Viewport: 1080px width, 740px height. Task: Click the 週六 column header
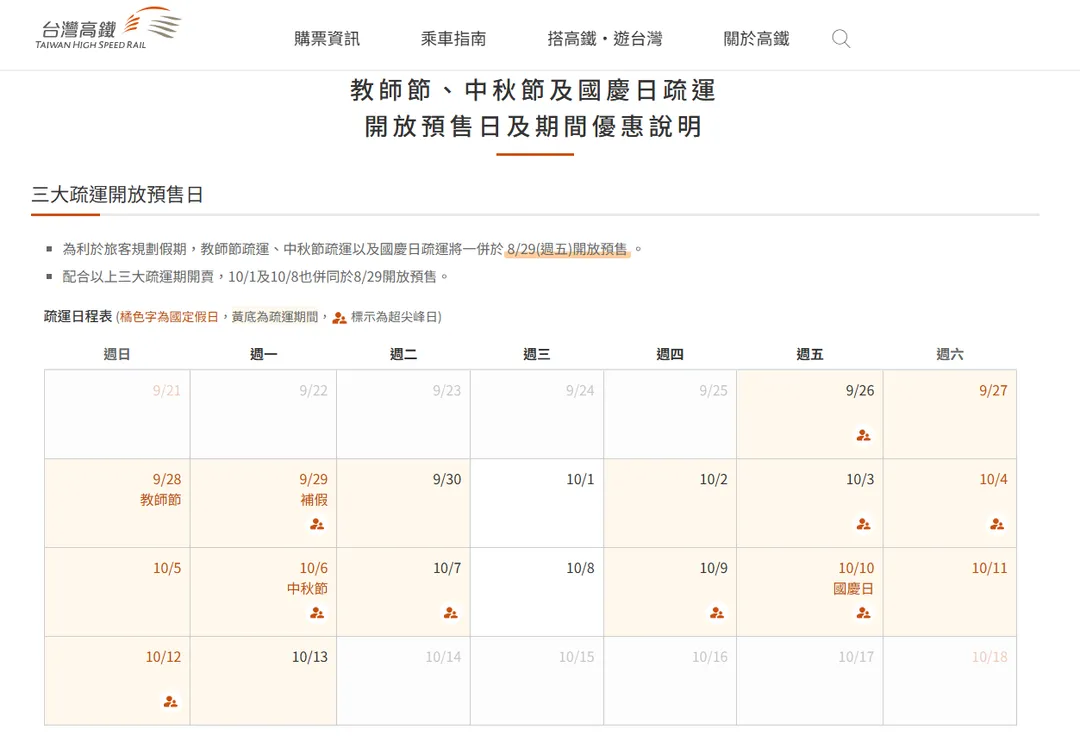[950, 354]
